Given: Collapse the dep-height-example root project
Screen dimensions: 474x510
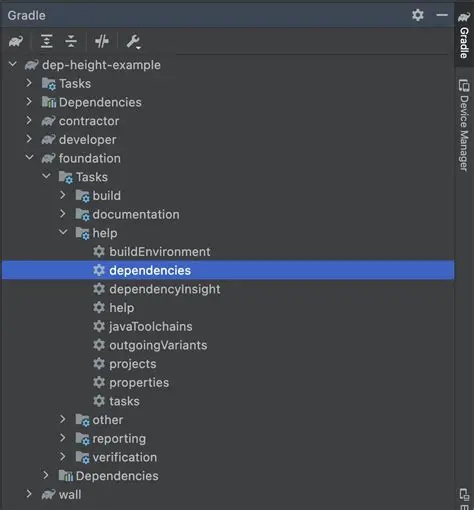Looking at the screenshot, I should click(x=13, y=64).
